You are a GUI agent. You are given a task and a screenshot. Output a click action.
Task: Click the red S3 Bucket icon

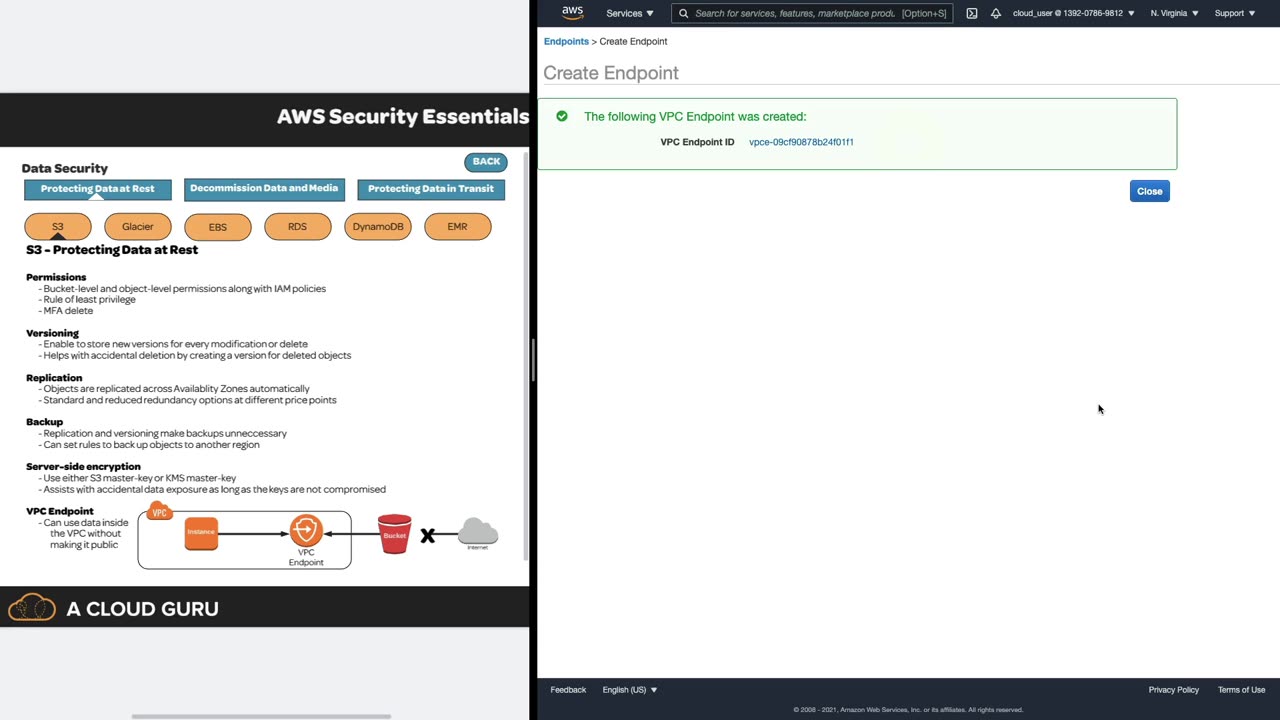394,534
